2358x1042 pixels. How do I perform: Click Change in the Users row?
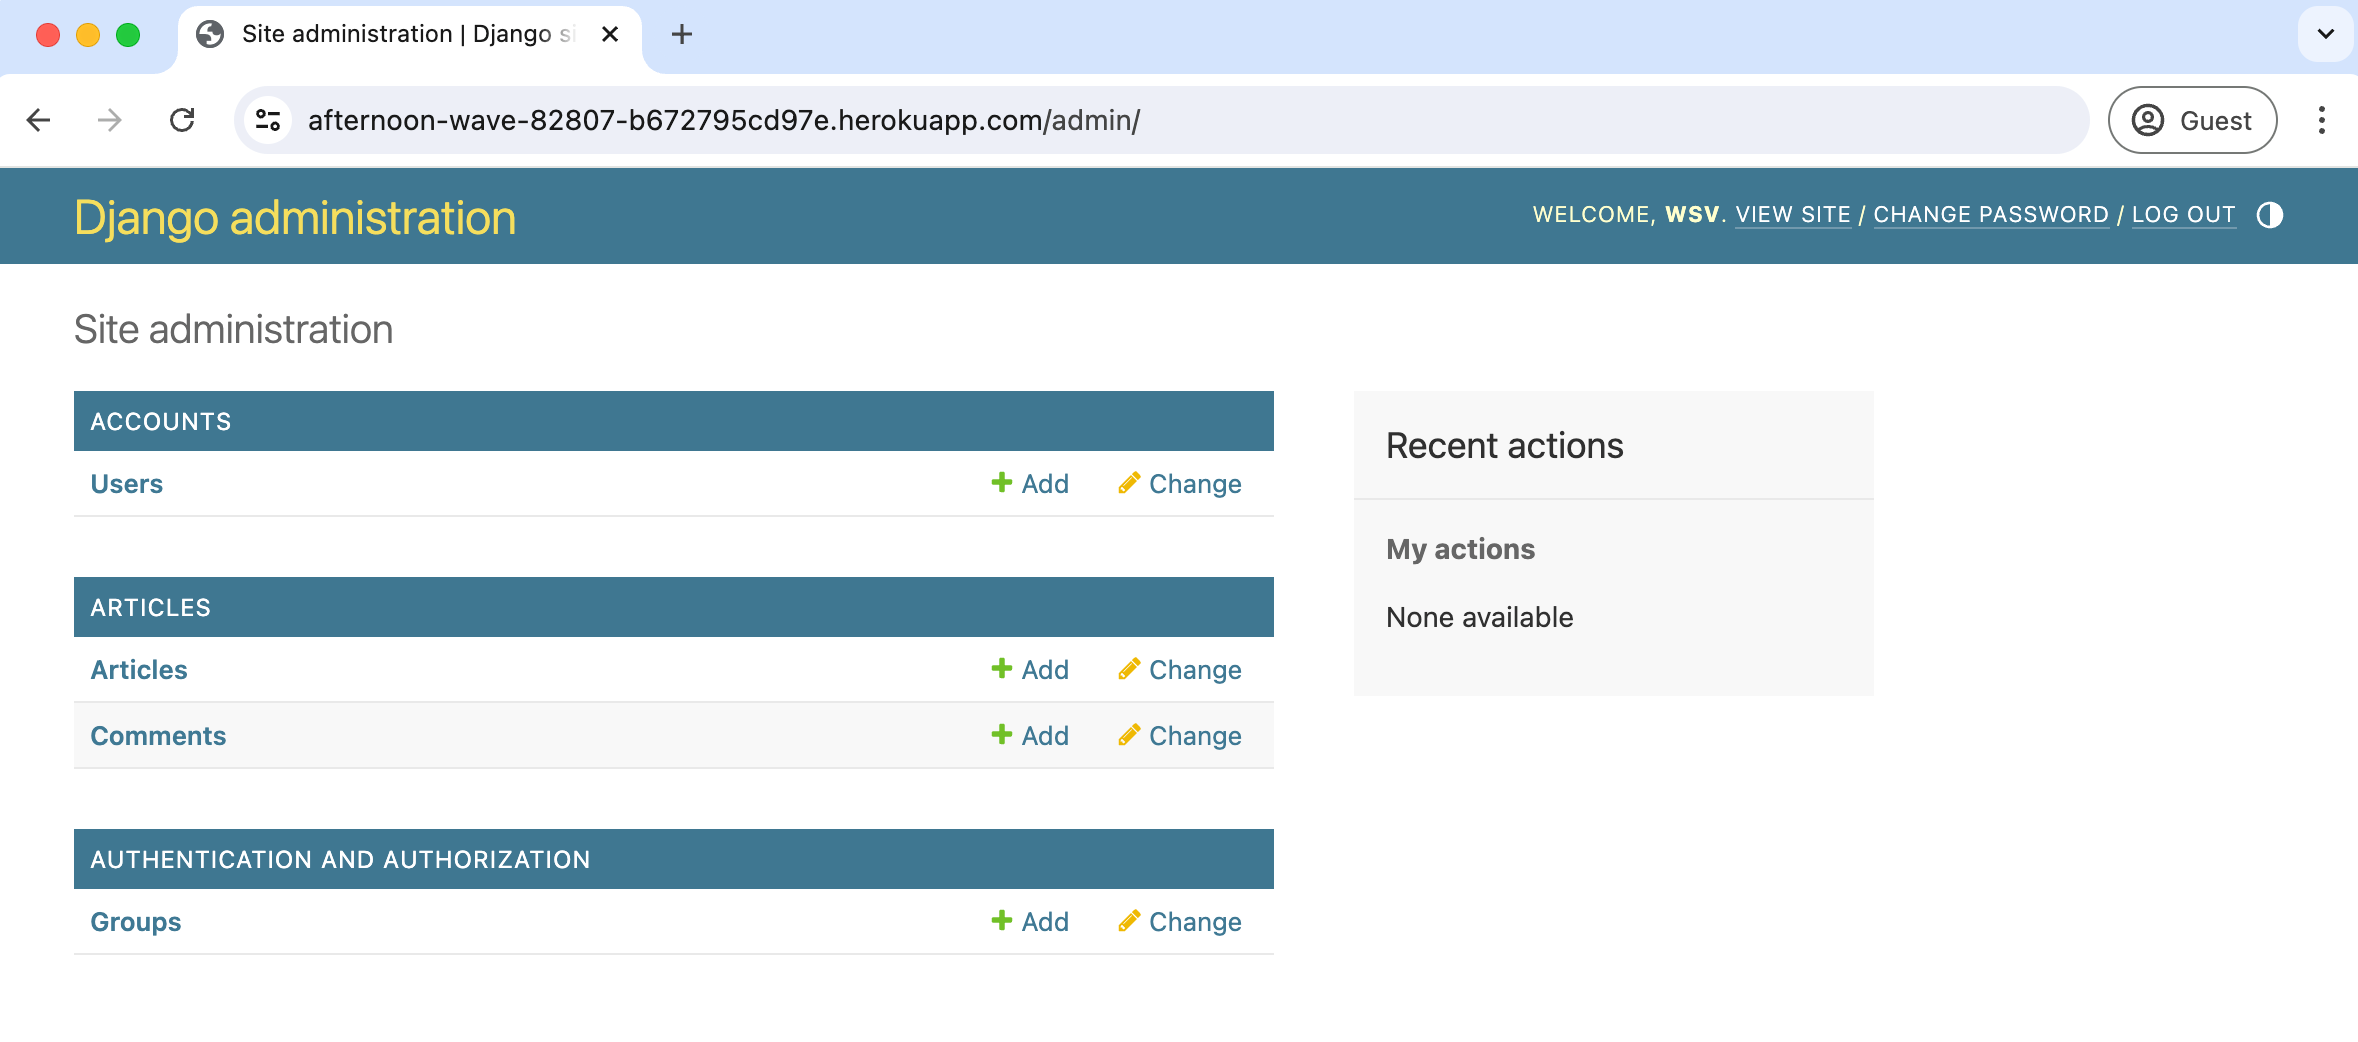1180,484
